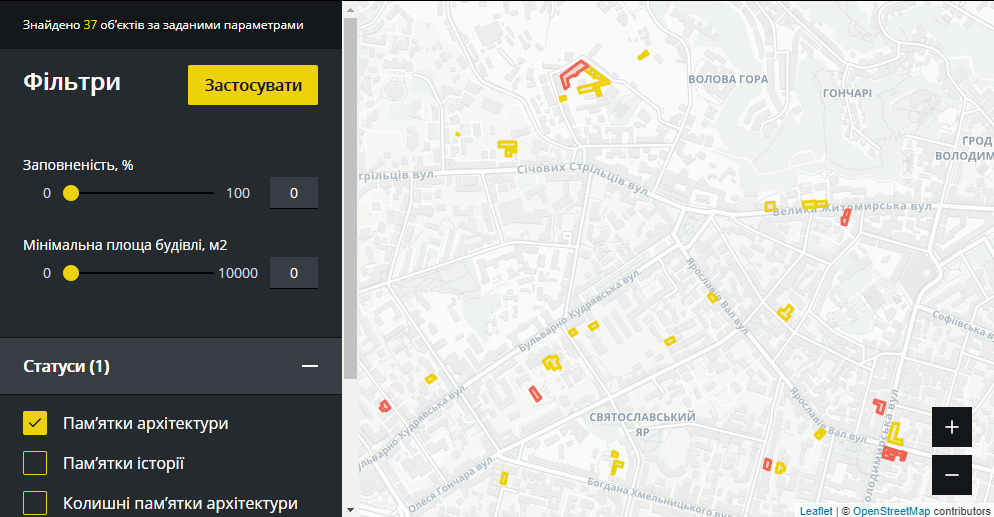The image size is (994, 517).
Task: Open the Leaflet attribution link
Action: click(815, 511)
